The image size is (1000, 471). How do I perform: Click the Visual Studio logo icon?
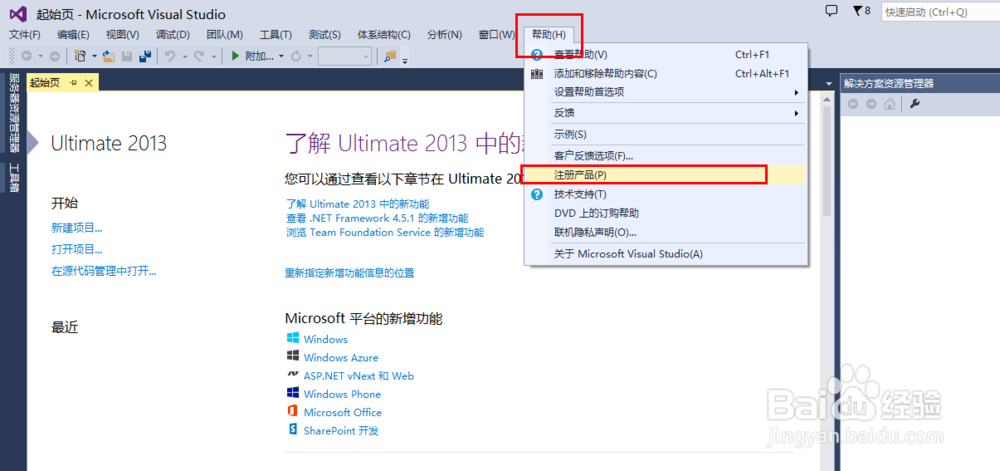[17, 13]
